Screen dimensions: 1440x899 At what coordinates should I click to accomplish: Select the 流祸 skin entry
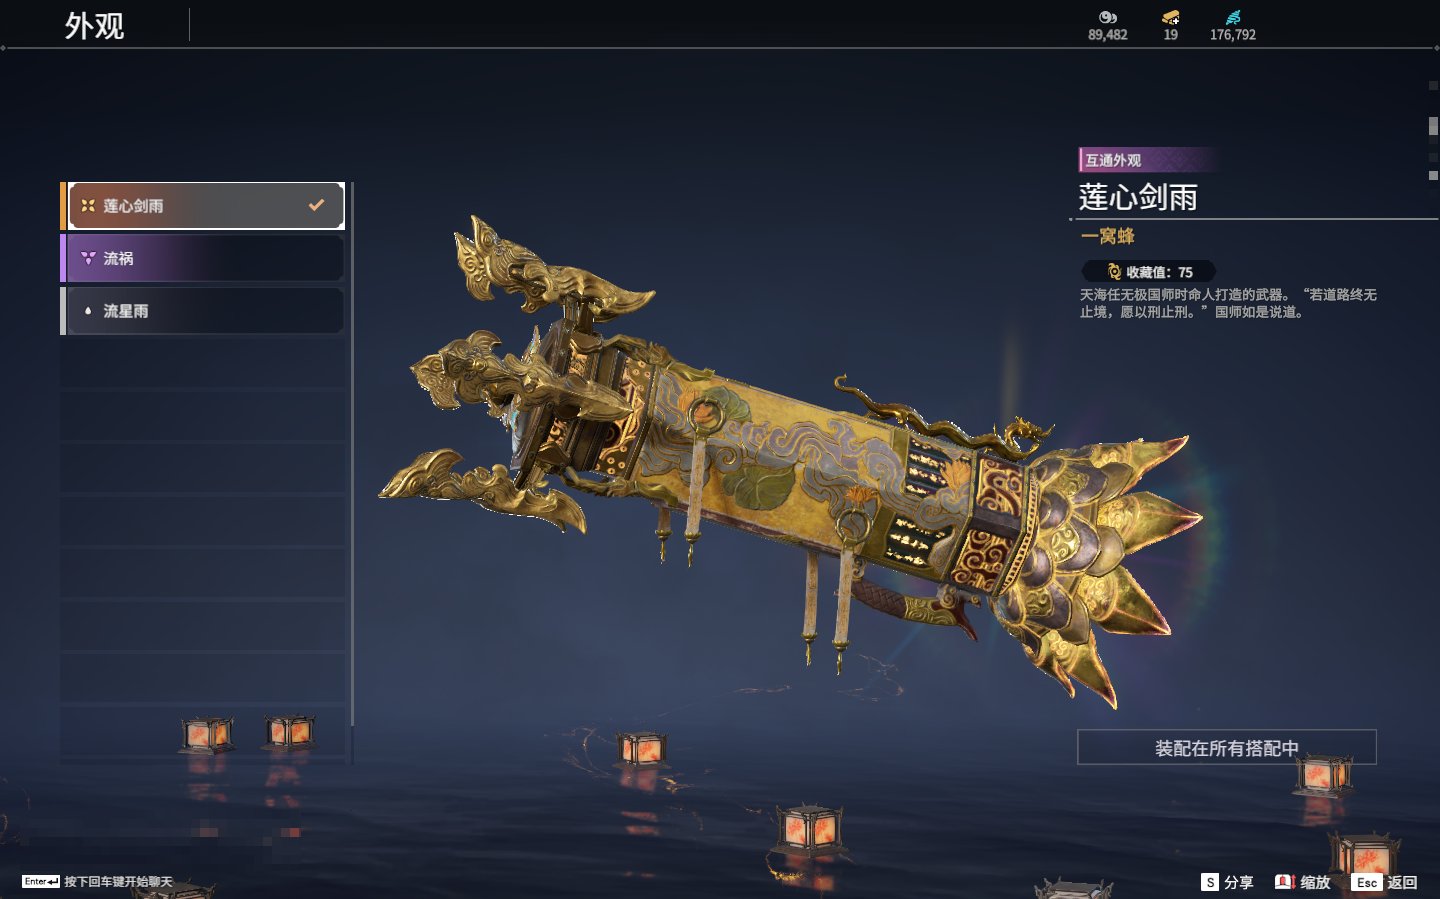203,258
